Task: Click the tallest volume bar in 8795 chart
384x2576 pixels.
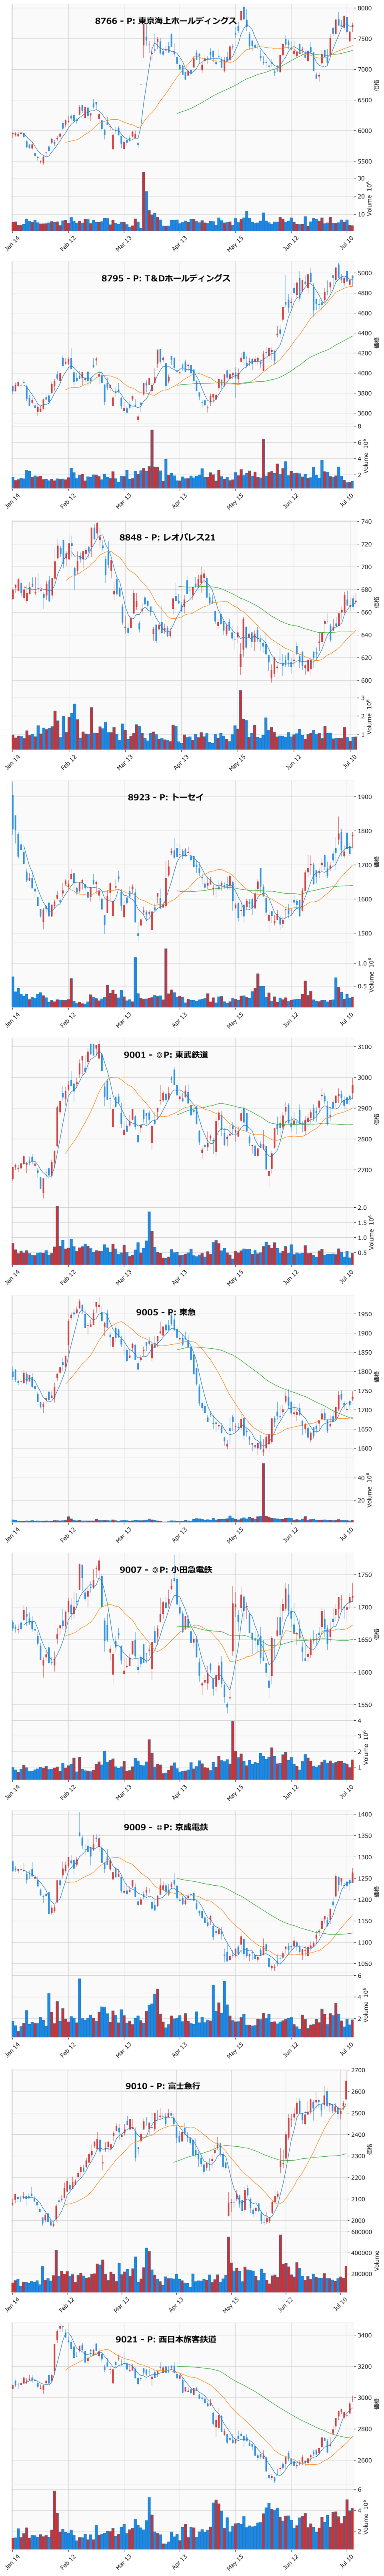Action: pos(152,459)
